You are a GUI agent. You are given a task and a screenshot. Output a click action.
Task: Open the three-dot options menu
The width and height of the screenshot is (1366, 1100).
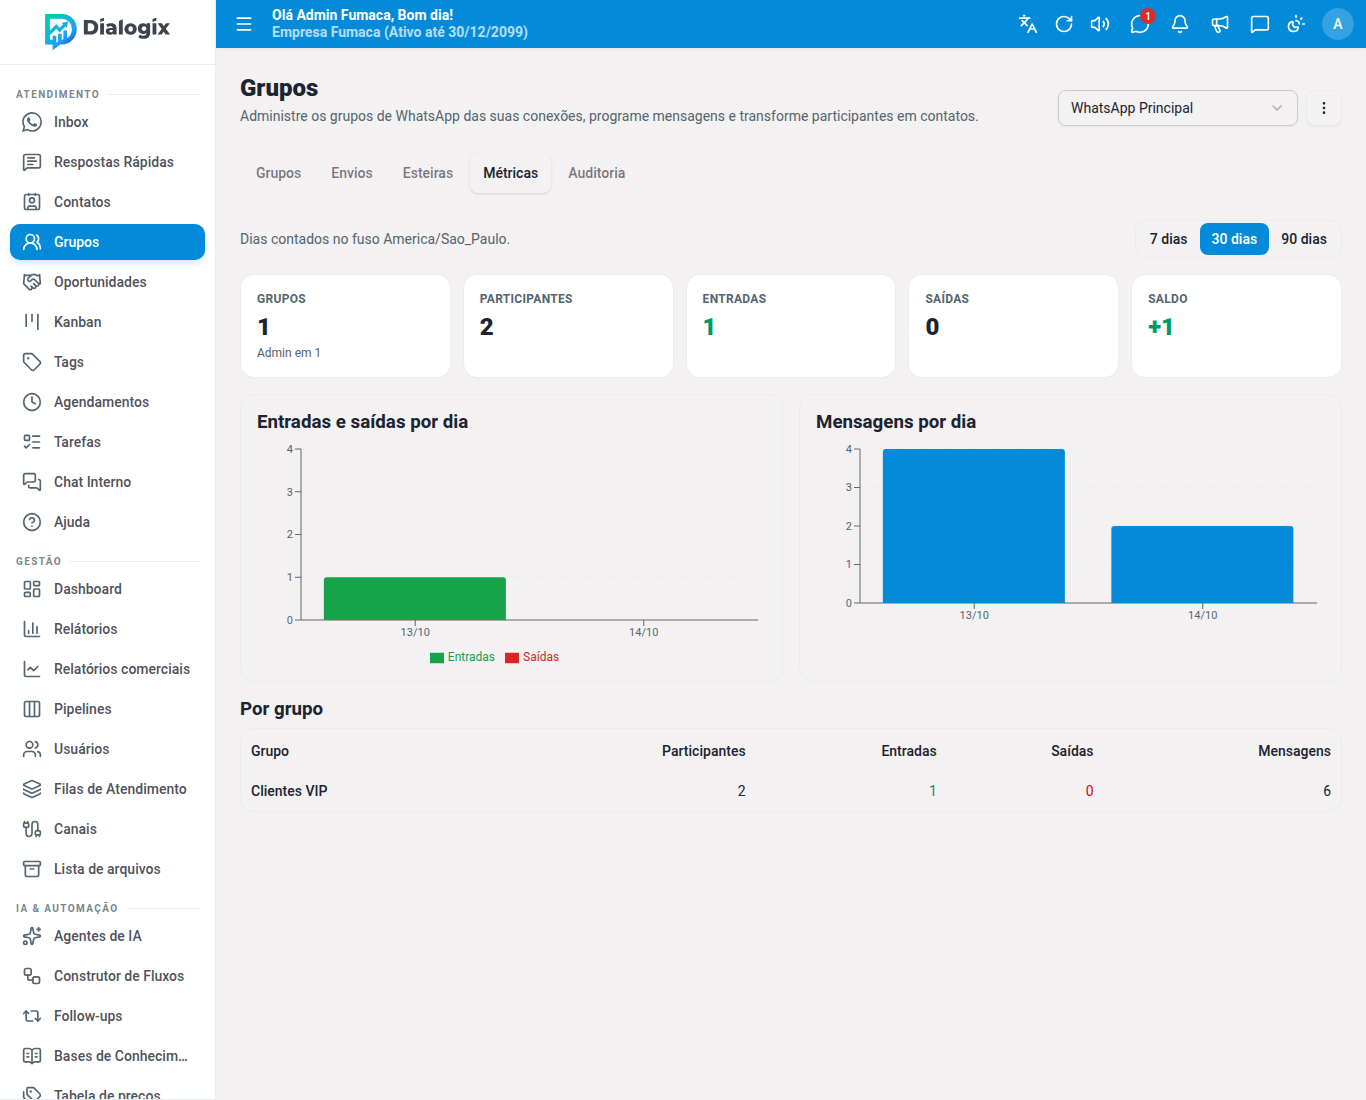(x=1324, y=108)
